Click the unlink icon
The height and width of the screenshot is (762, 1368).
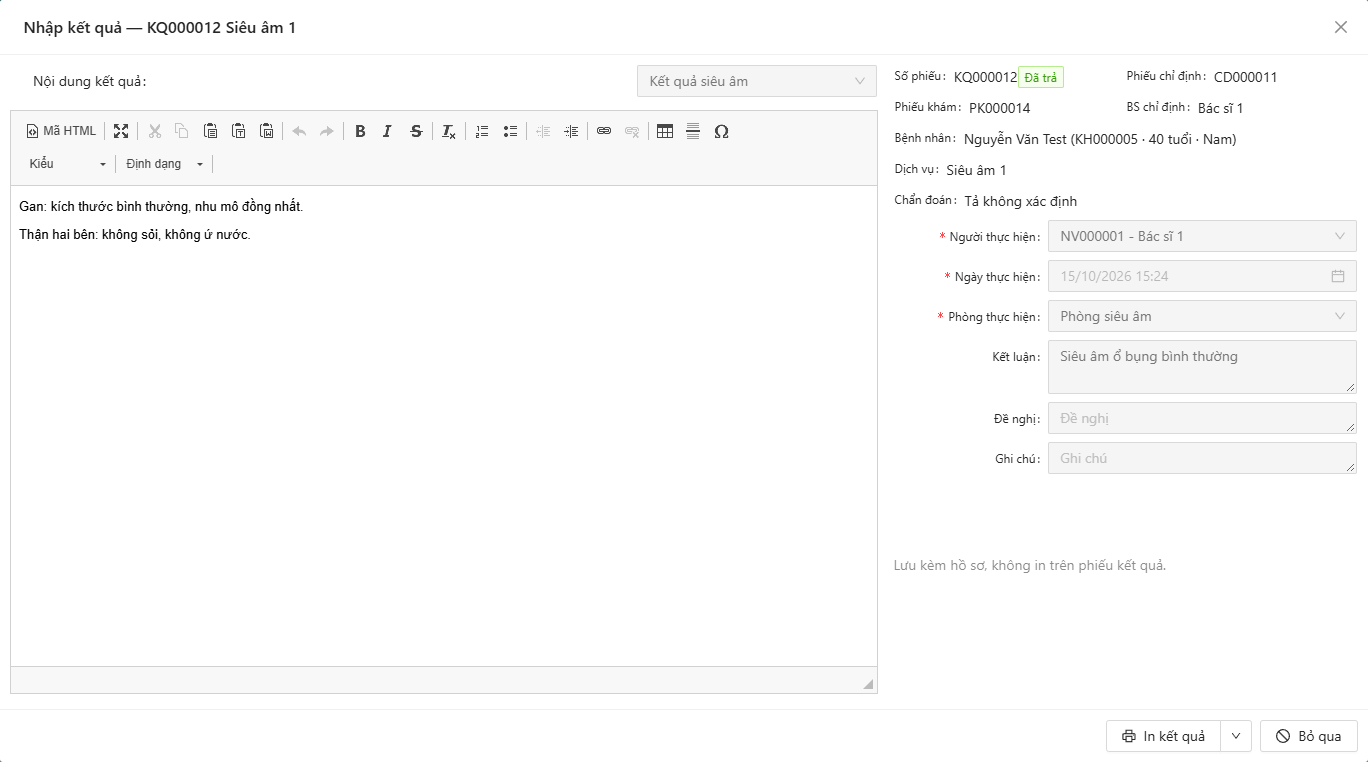632,131
